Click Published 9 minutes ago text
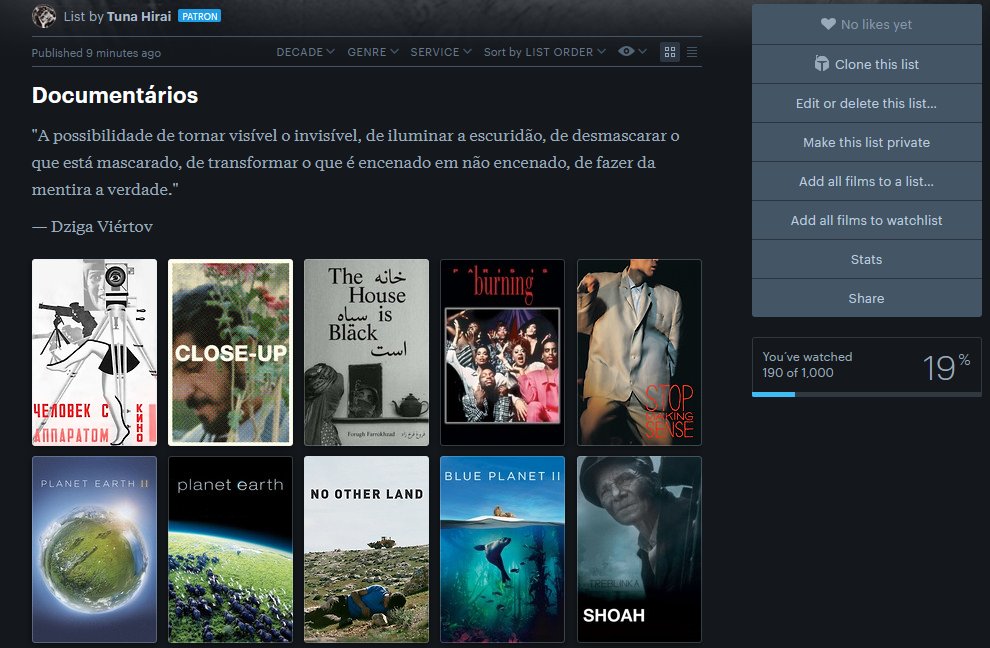The height and width of the screenshot is (648, 990). pos(96,53)
